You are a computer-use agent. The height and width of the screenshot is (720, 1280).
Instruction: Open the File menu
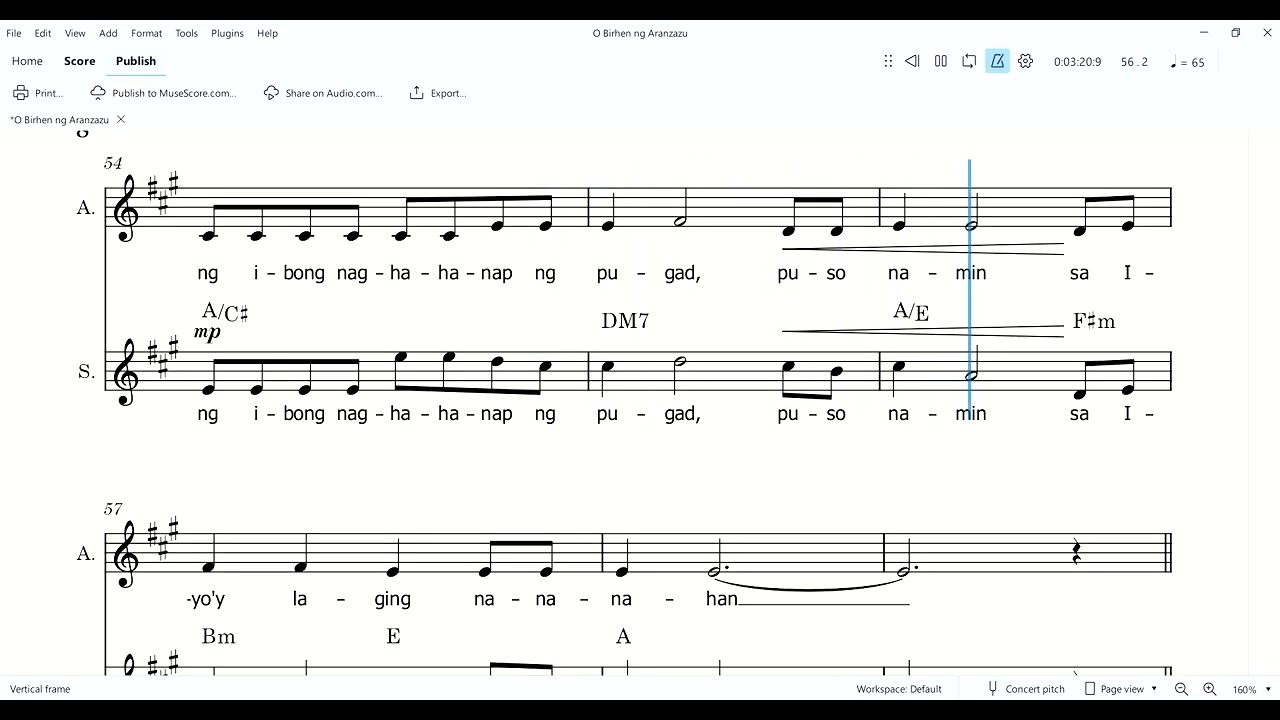[x=14, y=33]
